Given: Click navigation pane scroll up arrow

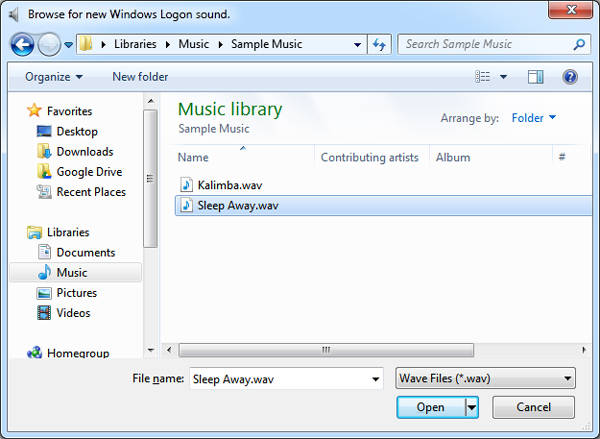Looking at the screenshot, I should point(151,101).
